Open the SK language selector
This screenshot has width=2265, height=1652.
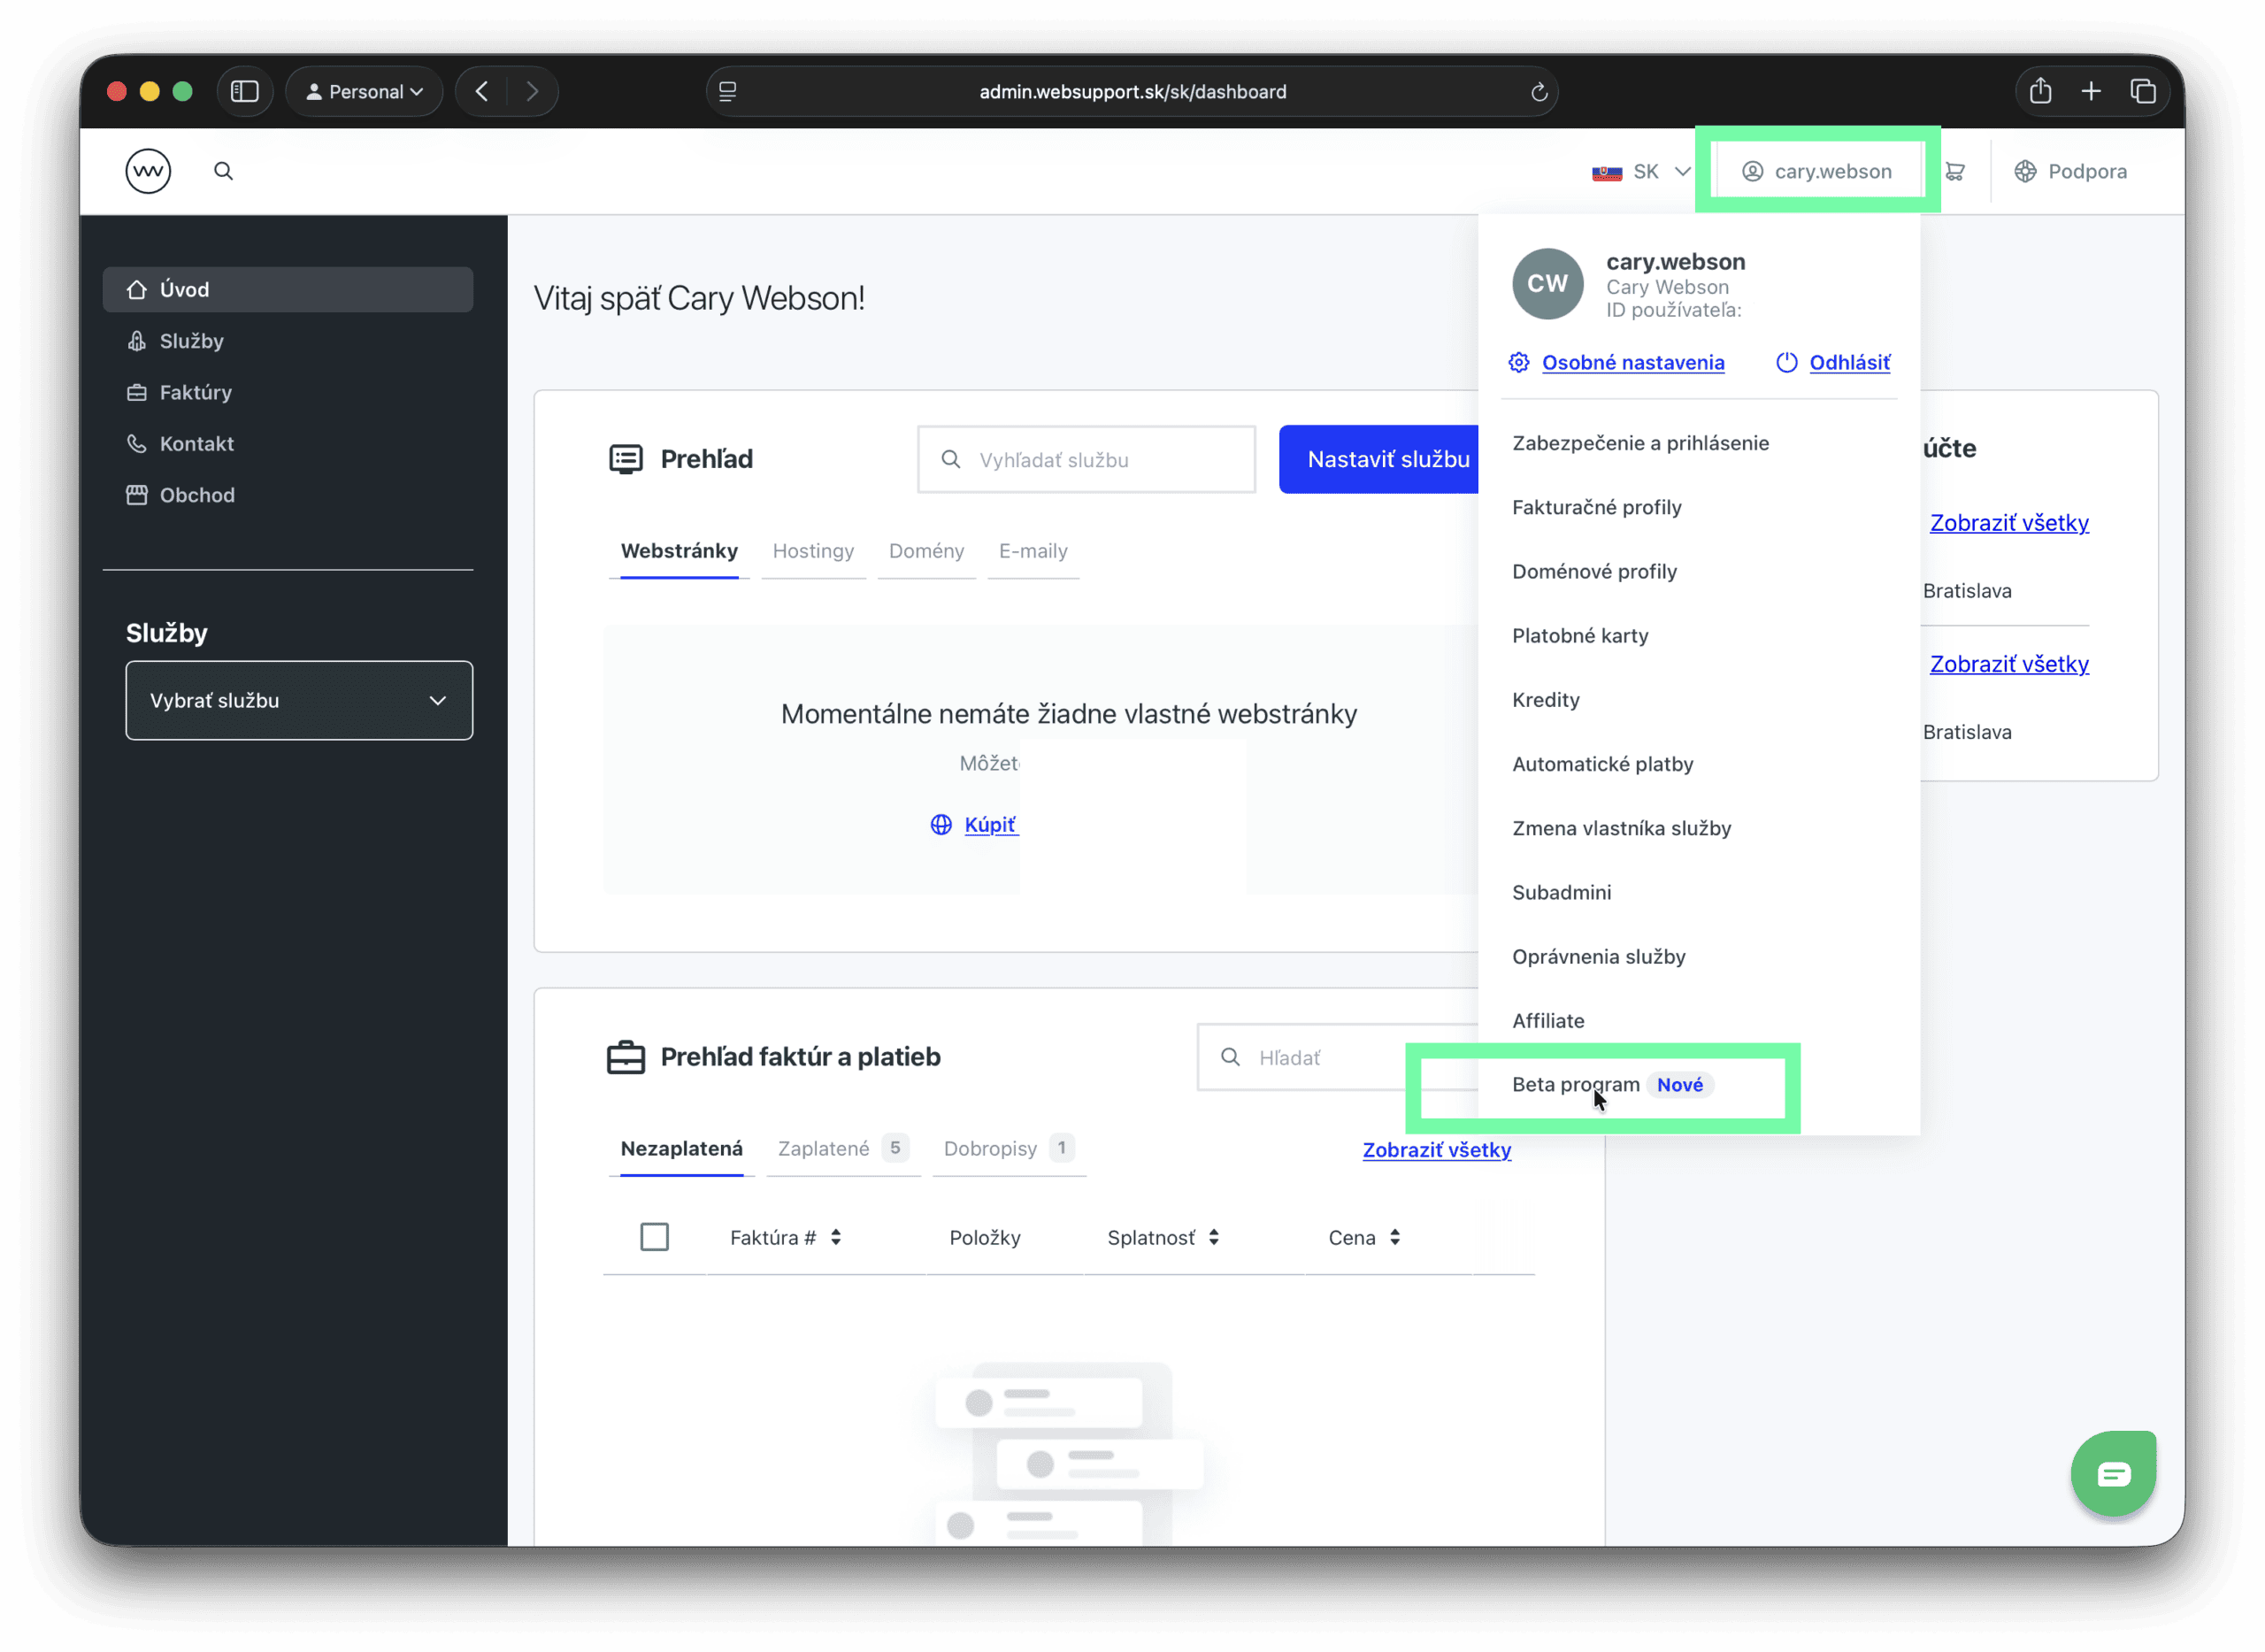(x=1640, y=171)
